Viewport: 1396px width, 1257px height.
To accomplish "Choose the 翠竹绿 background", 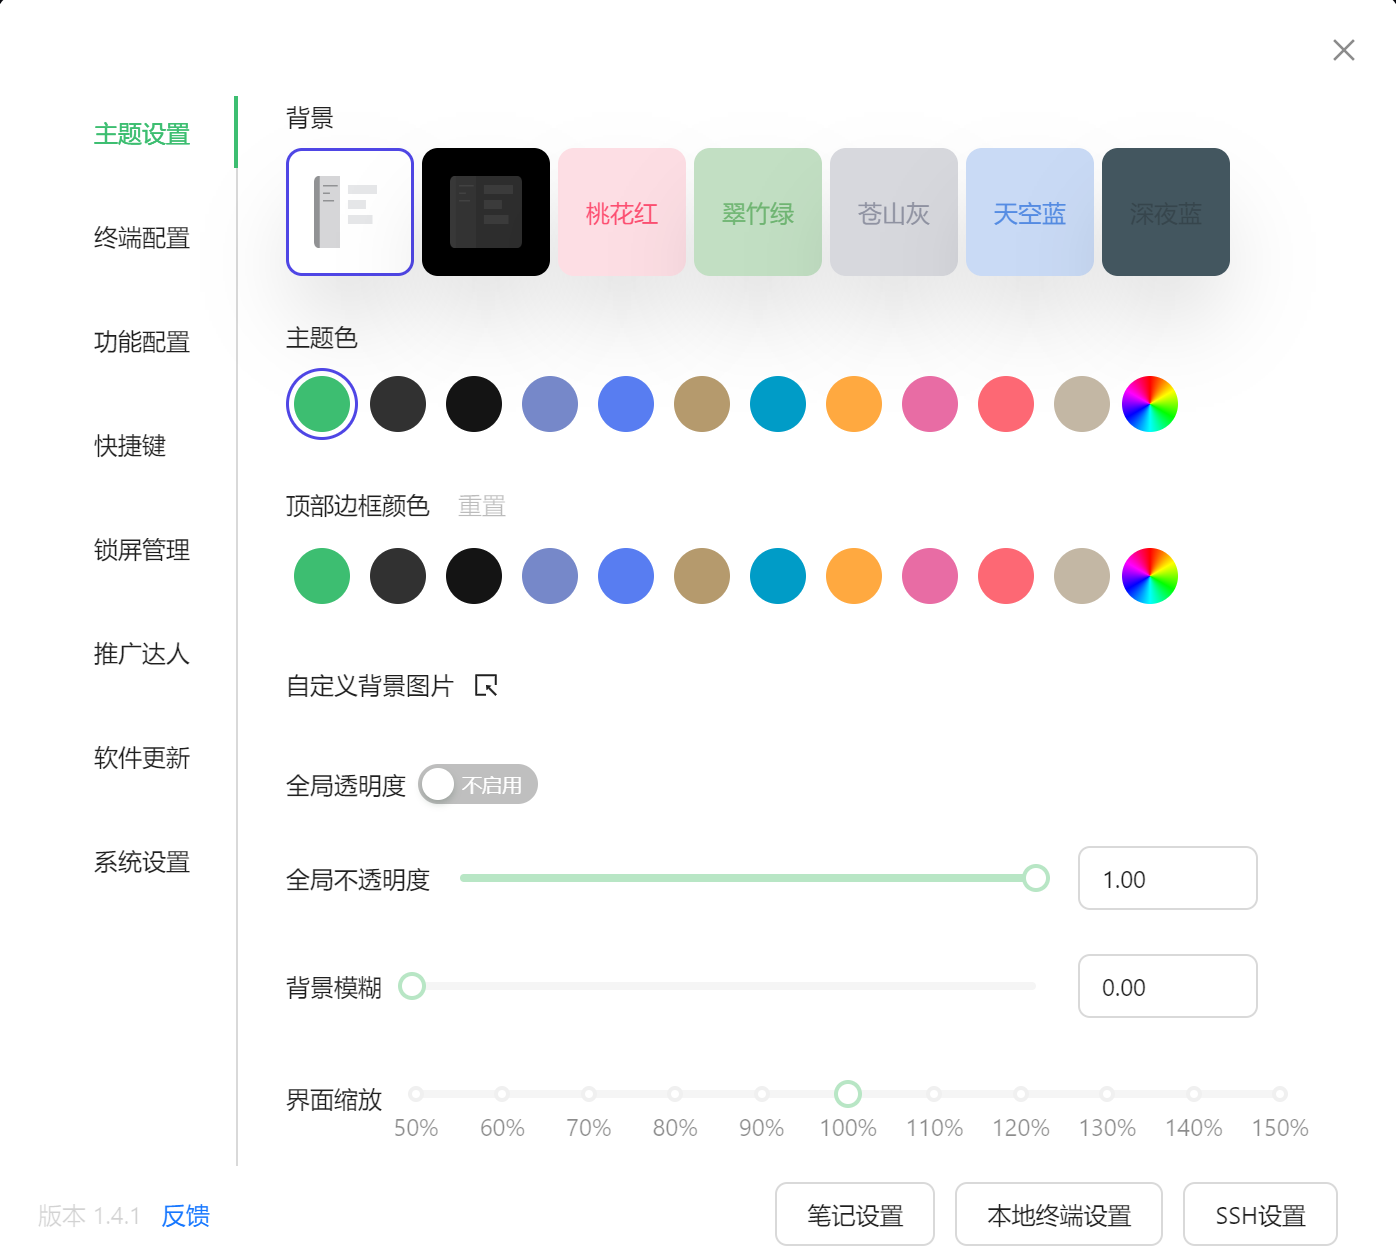I will (758, 212).
